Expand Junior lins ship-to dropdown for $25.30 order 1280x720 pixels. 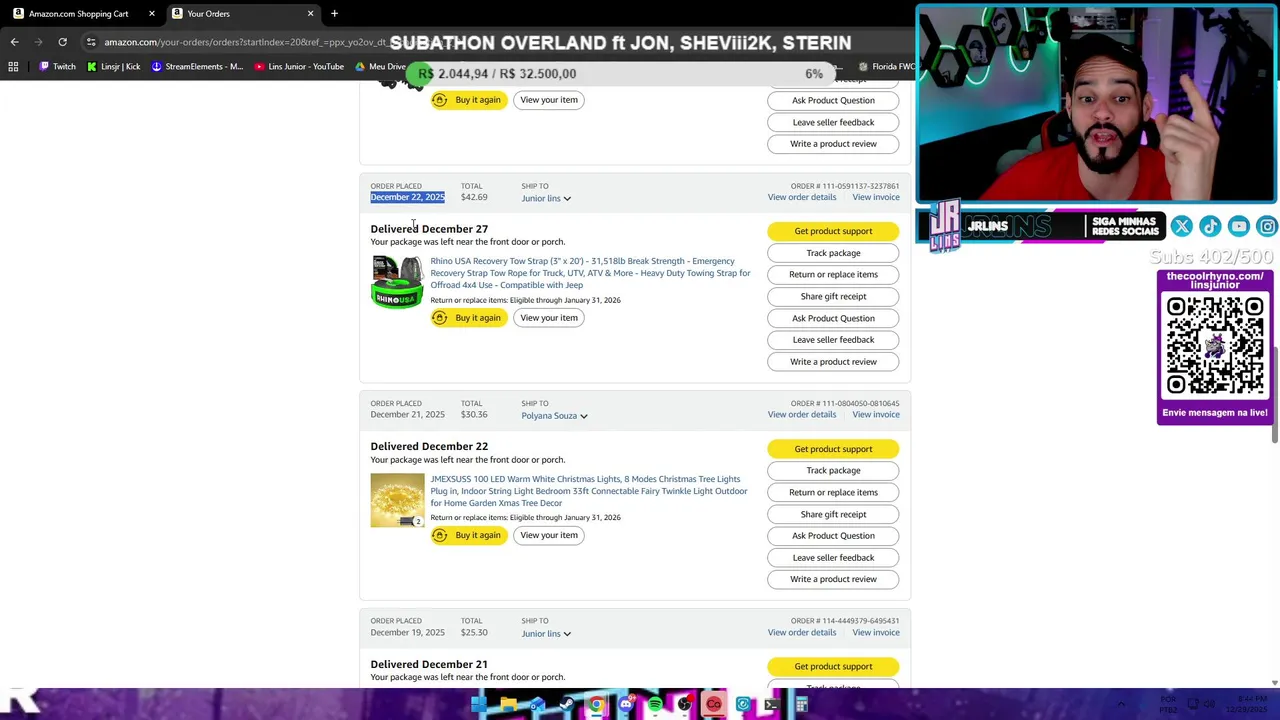546,634
